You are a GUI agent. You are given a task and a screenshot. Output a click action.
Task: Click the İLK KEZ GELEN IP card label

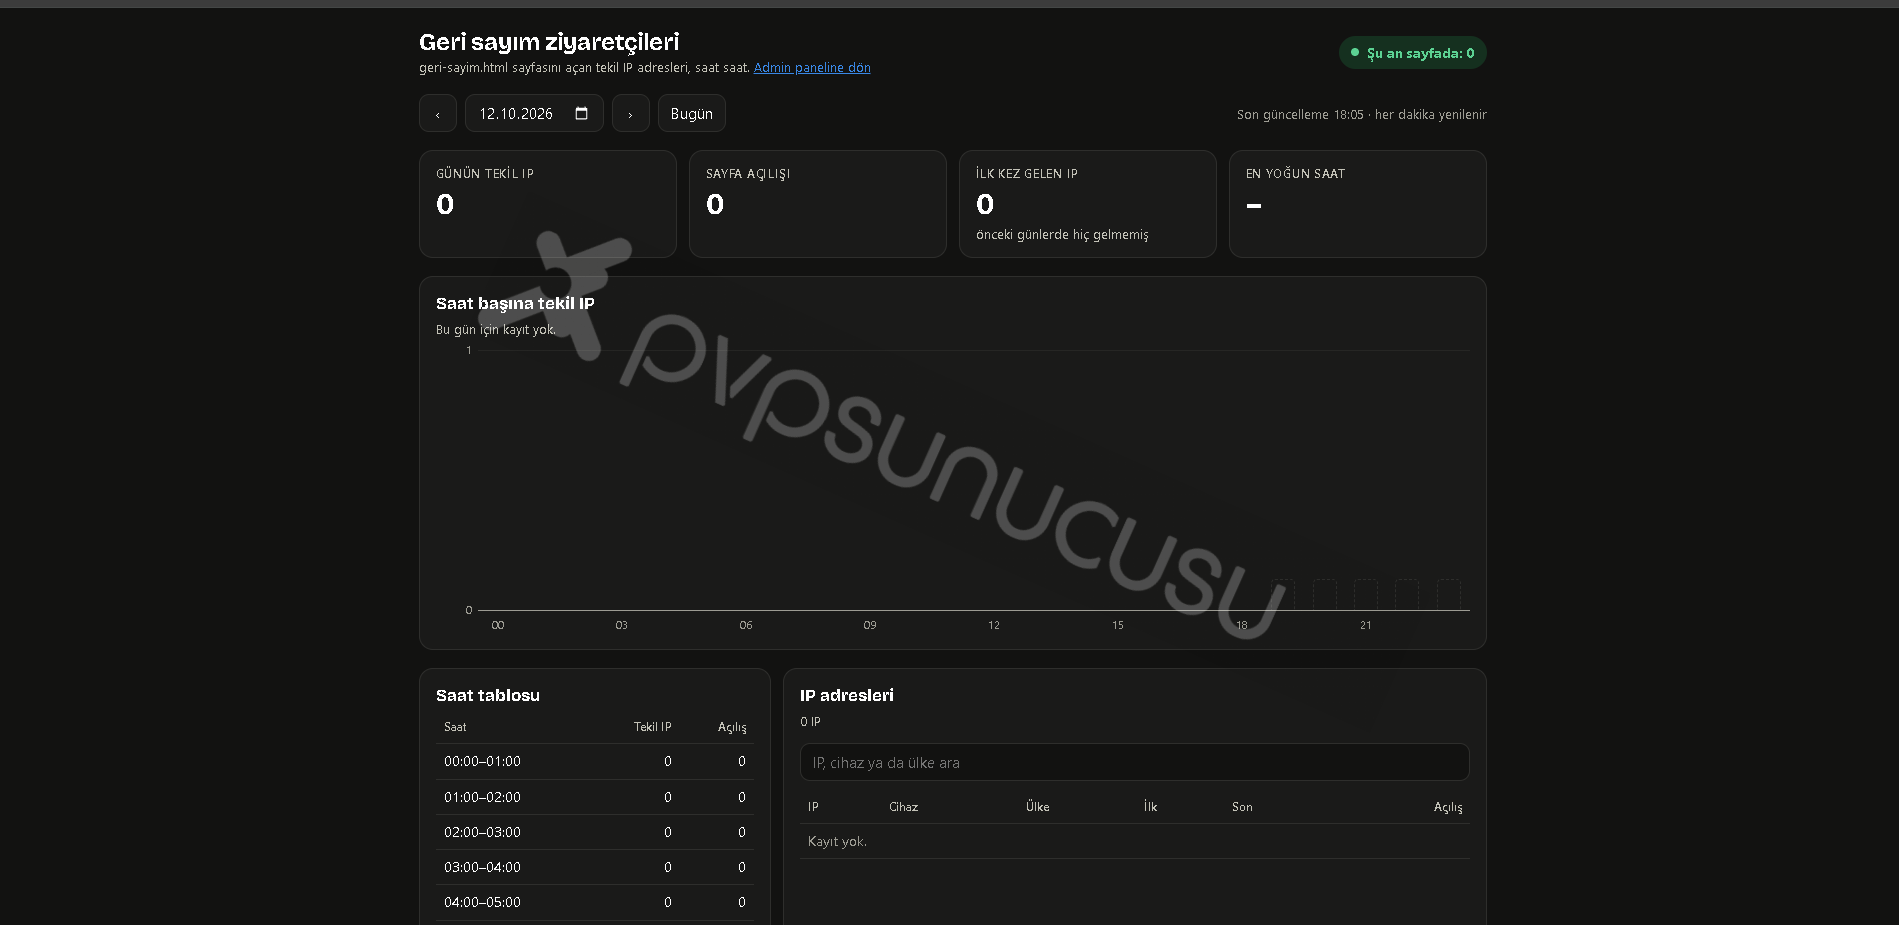coord(1027,174)
